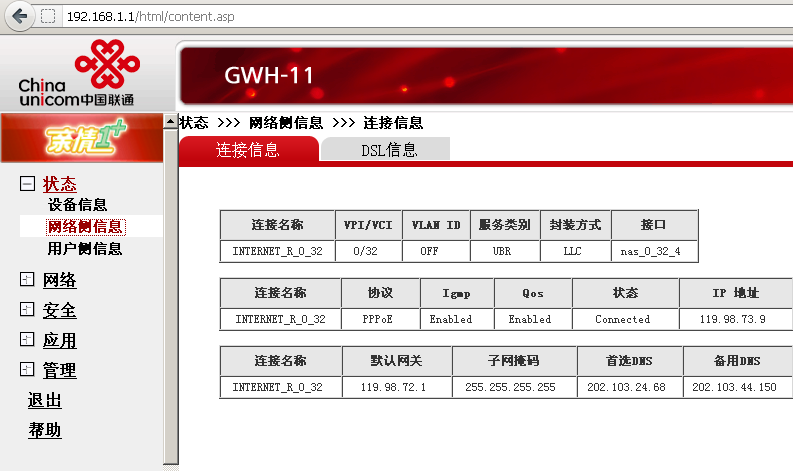Select 网络侧信息 in the sidebar
Screen dimensions: 793x471
85,227
